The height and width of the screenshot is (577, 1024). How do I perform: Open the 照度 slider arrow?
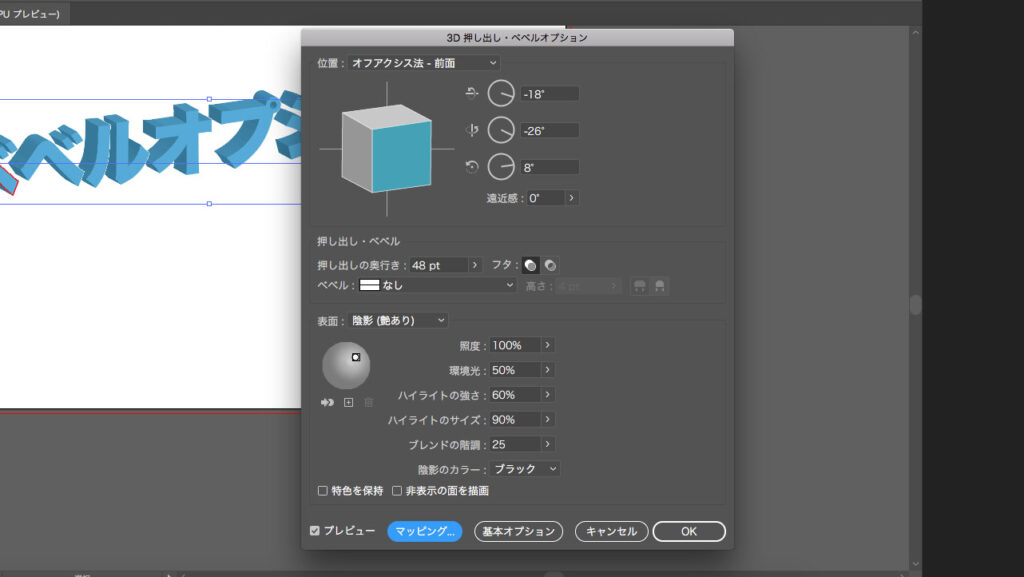(x=548, y=345)
